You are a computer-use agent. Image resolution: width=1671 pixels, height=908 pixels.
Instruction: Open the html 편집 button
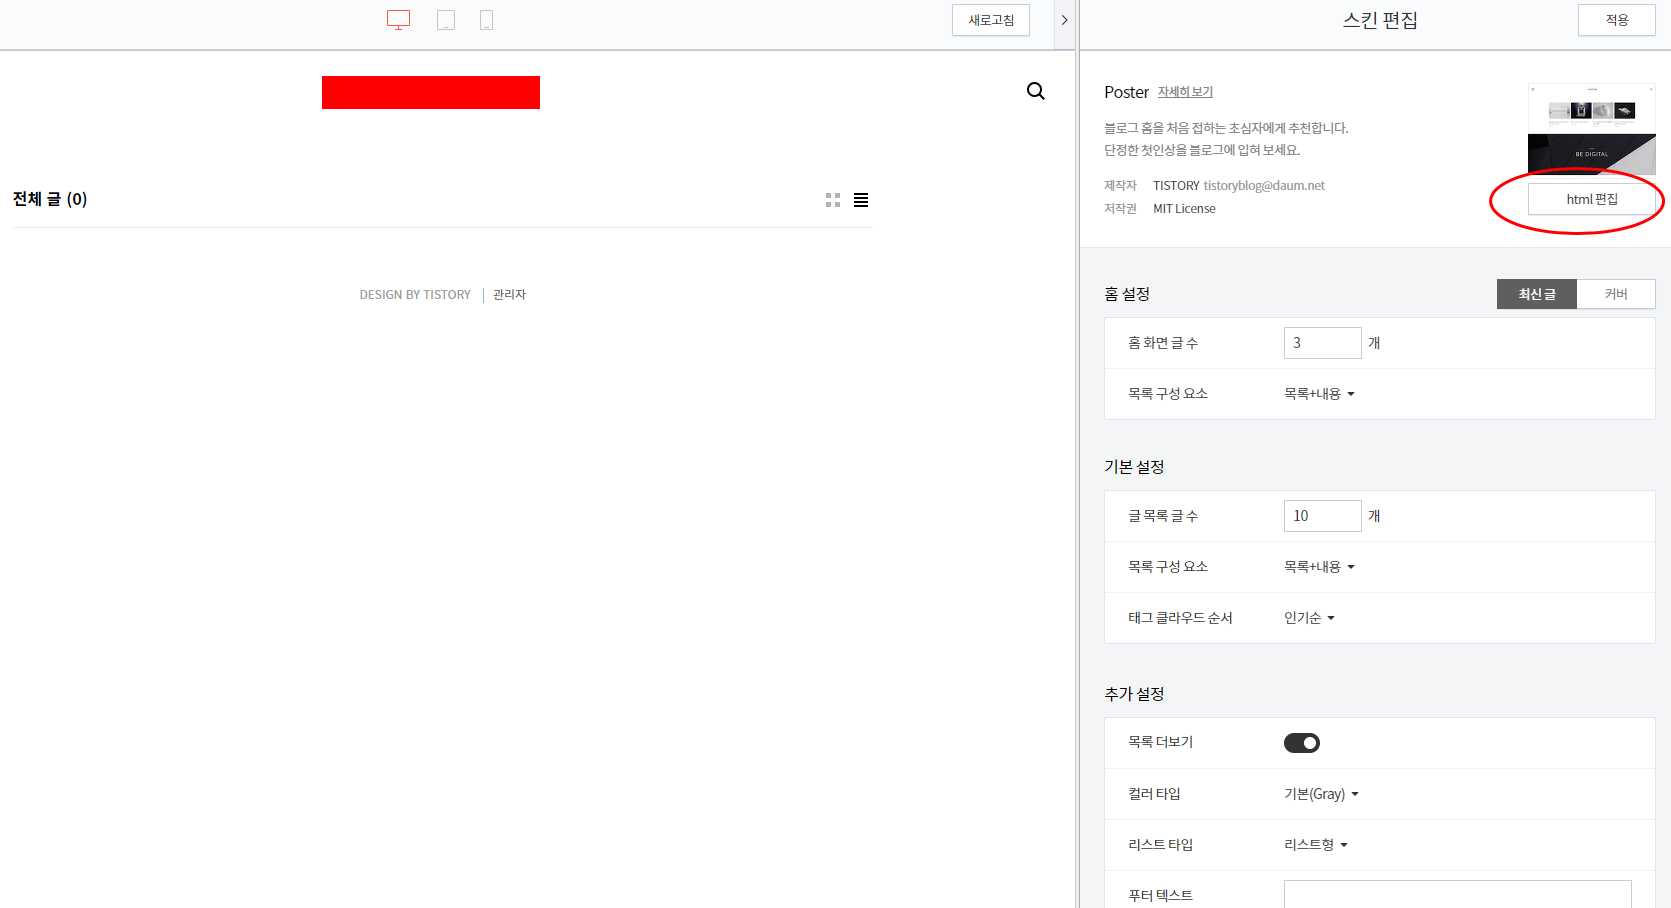pos(1591,199)
